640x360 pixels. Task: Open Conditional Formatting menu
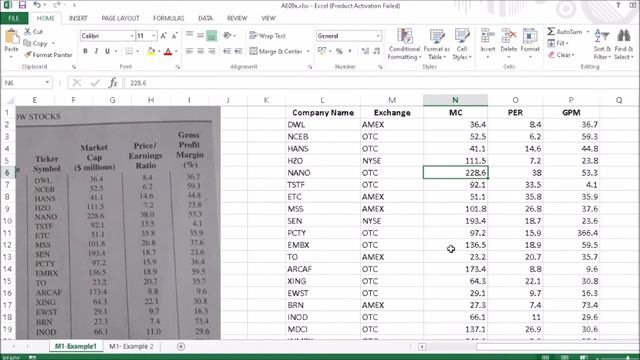[x=404, y=44]
